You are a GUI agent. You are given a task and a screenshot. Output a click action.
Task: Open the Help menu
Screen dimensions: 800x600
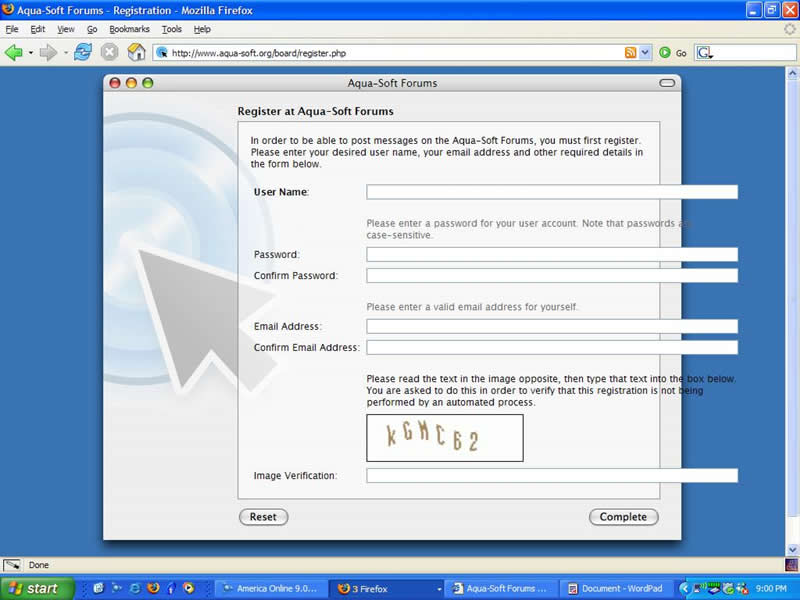202,29
